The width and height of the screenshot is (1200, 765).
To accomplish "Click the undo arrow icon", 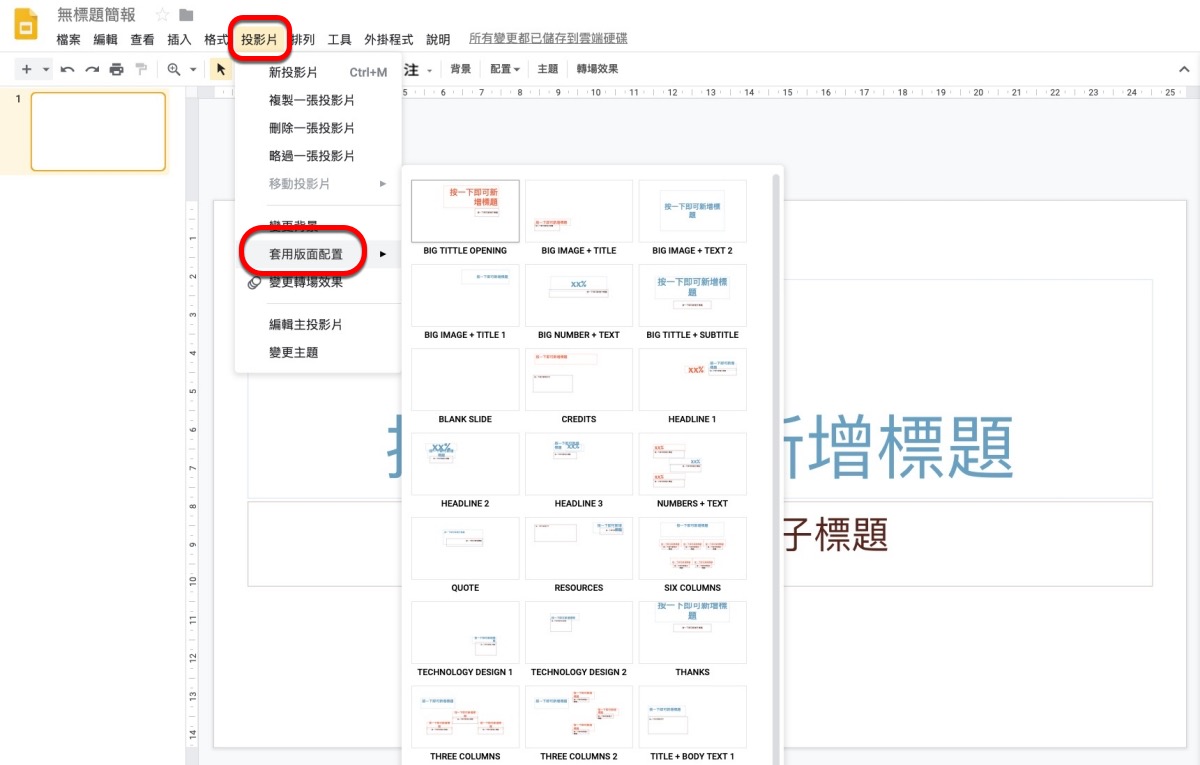I will coord(67,69).
